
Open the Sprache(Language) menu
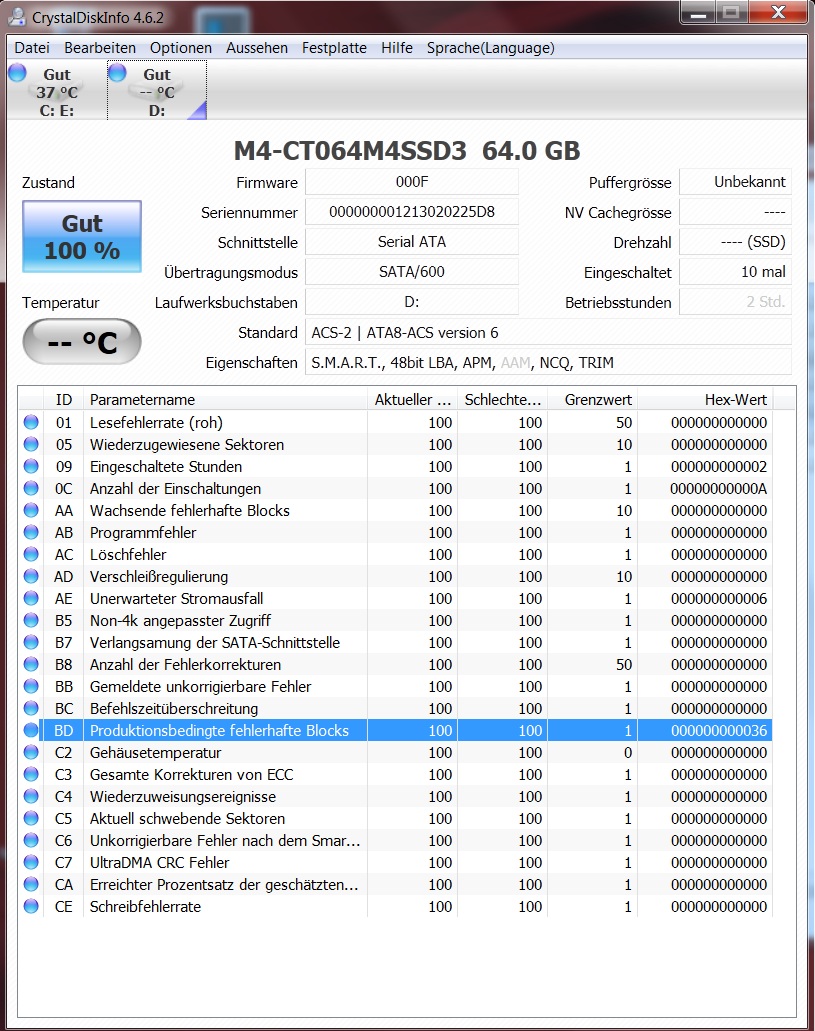pos(491,48)
